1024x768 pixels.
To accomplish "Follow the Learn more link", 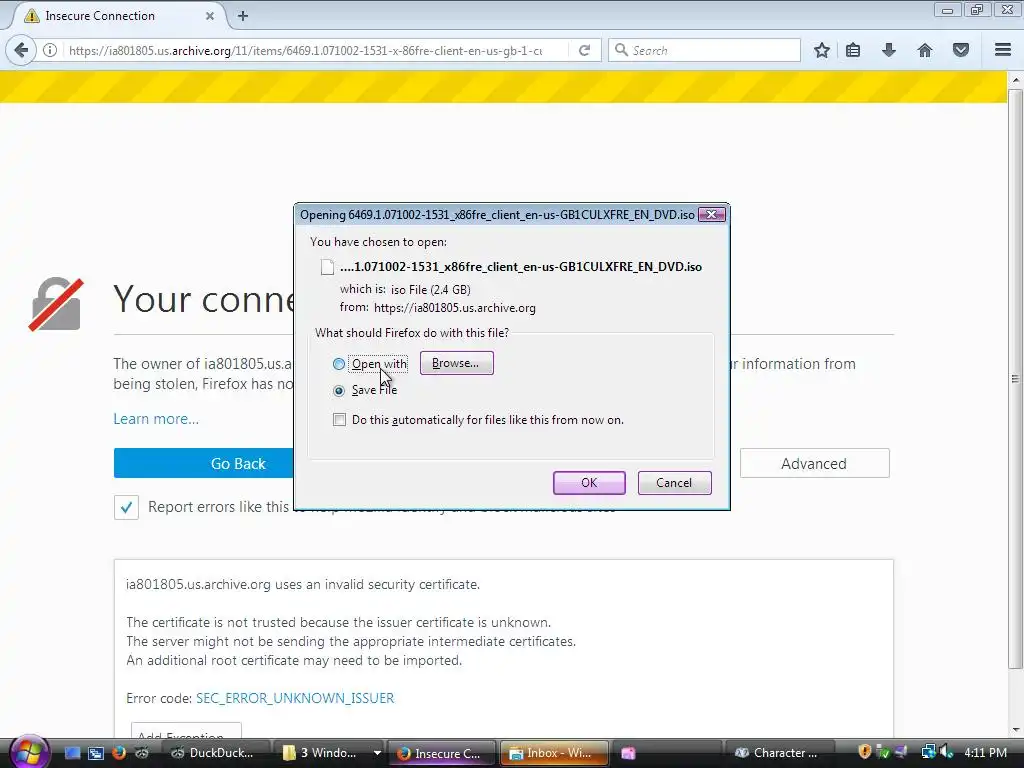I will (156, 419).
